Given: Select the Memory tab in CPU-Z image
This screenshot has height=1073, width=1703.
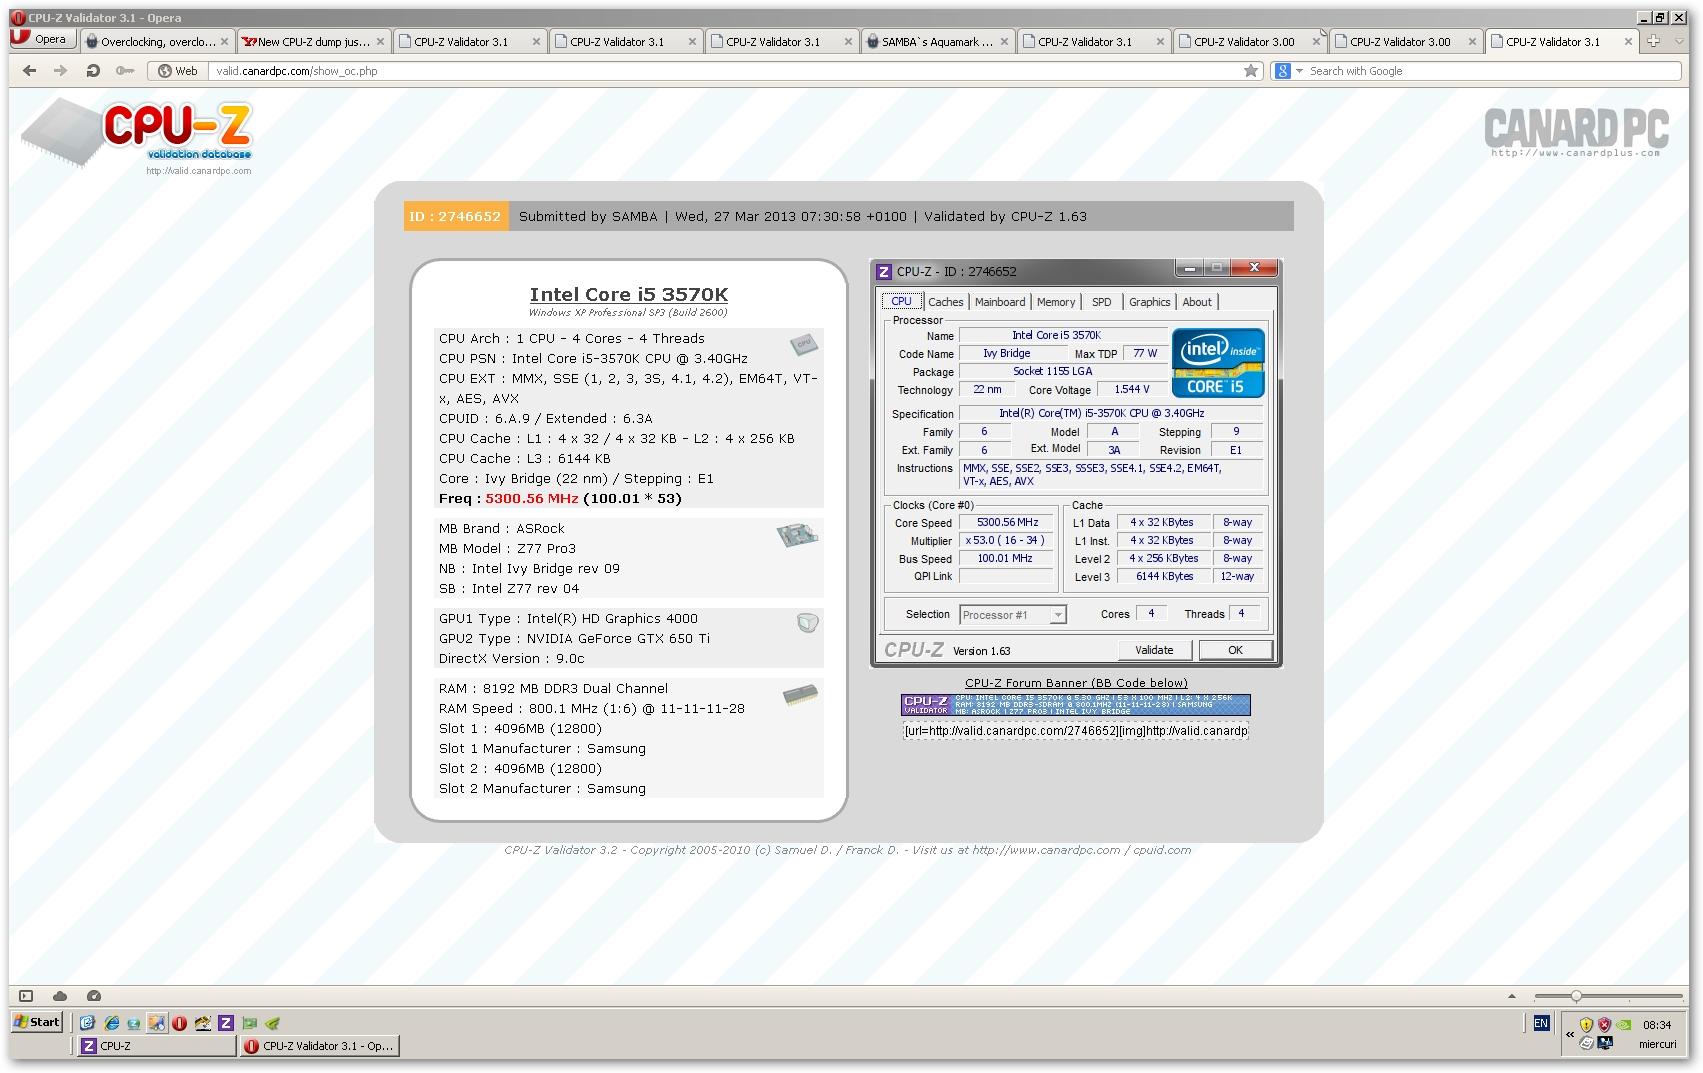Looking at the screenshot, I should pos(1056,302).
